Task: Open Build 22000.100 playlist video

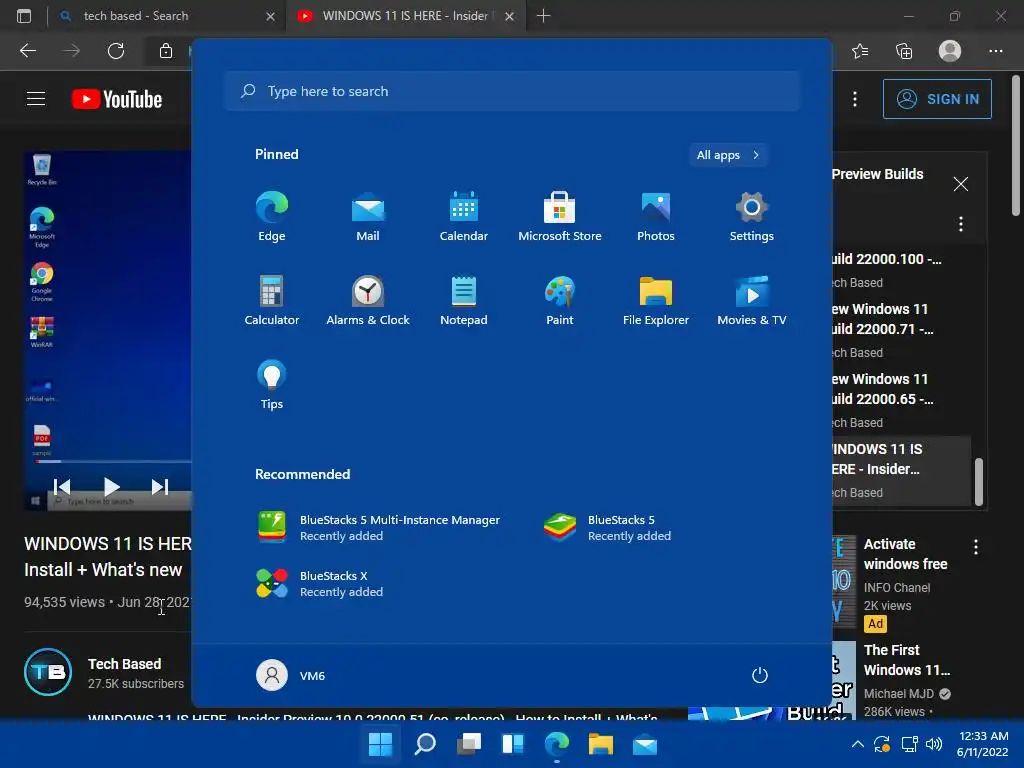Action: [x=901, y=270]
